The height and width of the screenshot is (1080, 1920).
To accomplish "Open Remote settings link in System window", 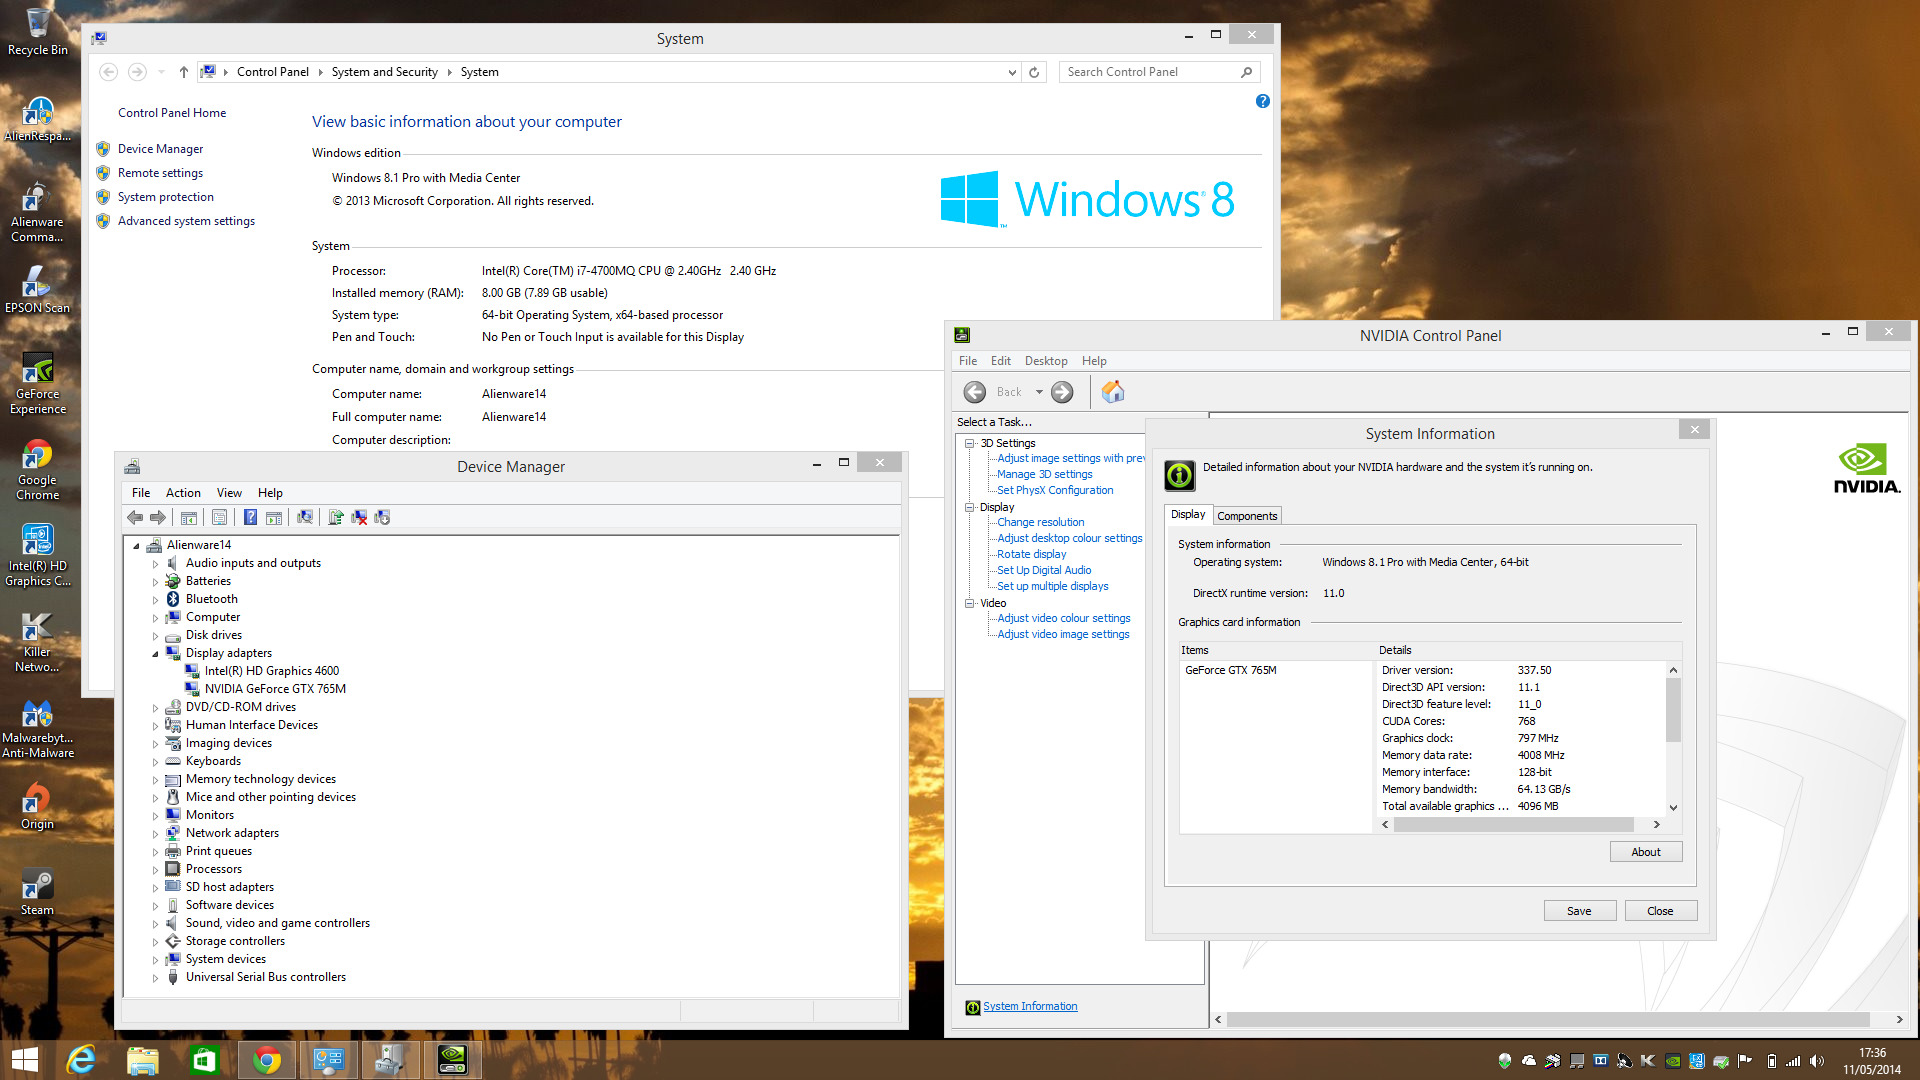I will click(160, 173).
